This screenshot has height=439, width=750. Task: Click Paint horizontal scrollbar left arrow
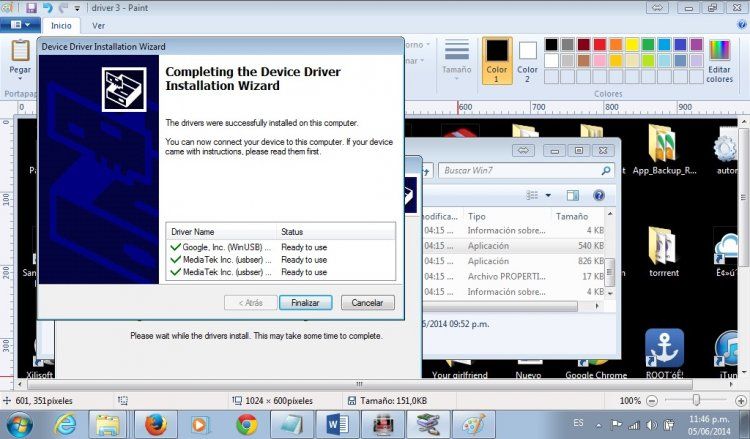[20, 384]
